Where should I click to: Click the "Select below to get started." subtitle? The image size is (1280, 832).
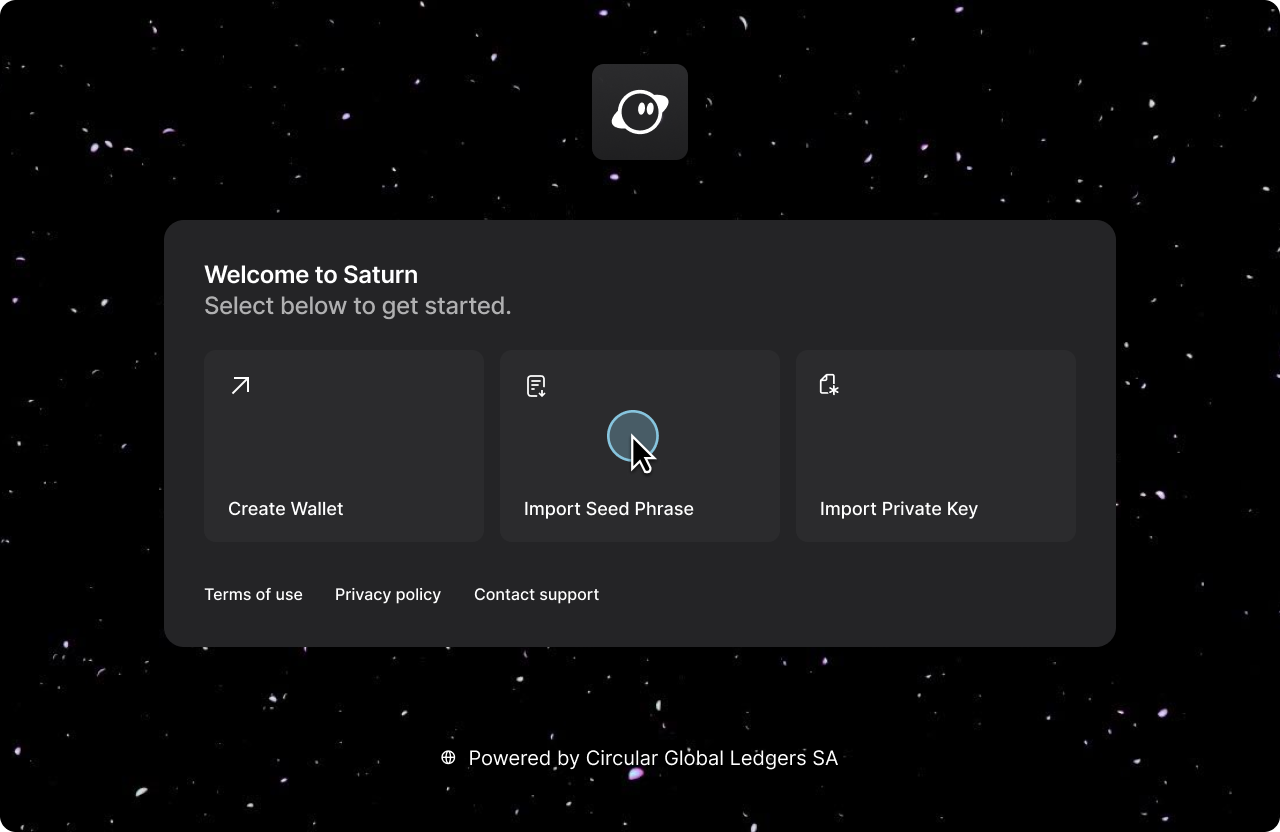click(x=357, y=306)
